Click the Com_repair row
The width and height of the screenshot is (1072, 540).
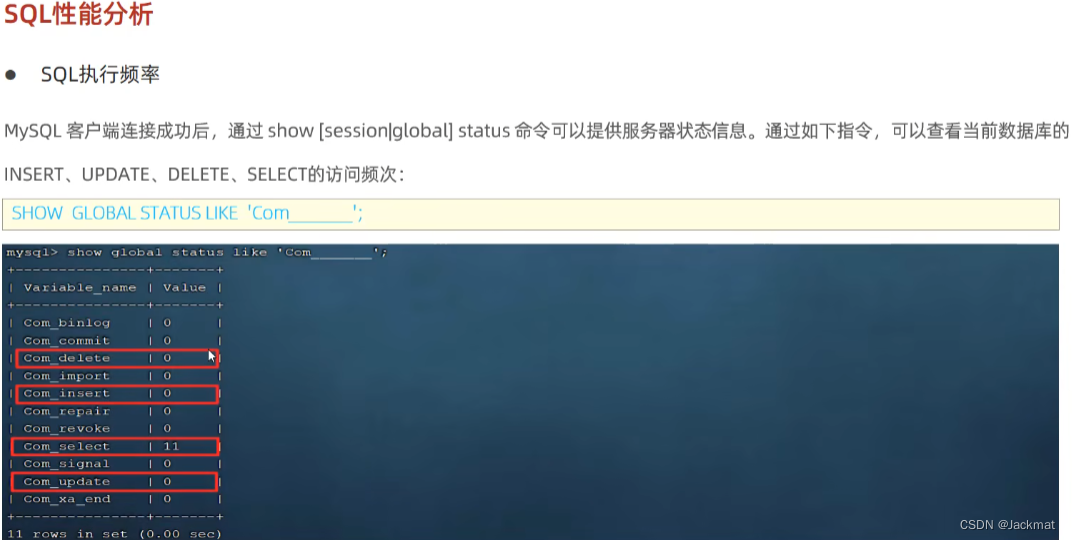(x=115, y=411)
